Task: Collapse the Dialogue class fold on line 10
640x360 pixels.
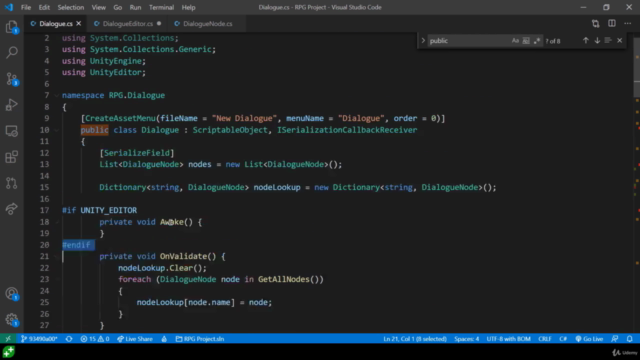Action: pyautogui.click(x=57, y=130)
